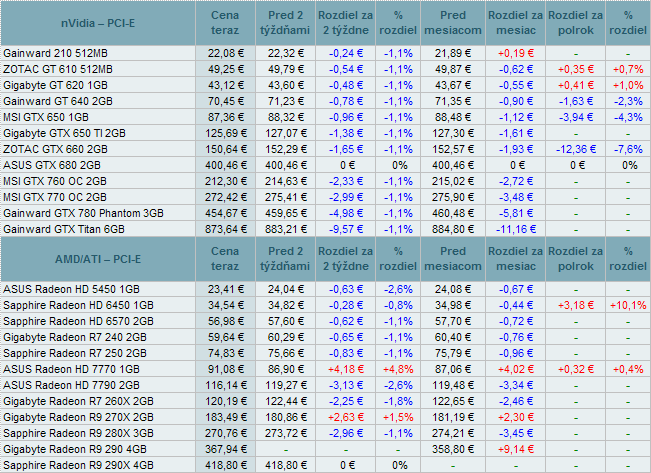Click ZOTAC GT 610 512MB product name
The image size is (651, 473).
click(58, 69)
